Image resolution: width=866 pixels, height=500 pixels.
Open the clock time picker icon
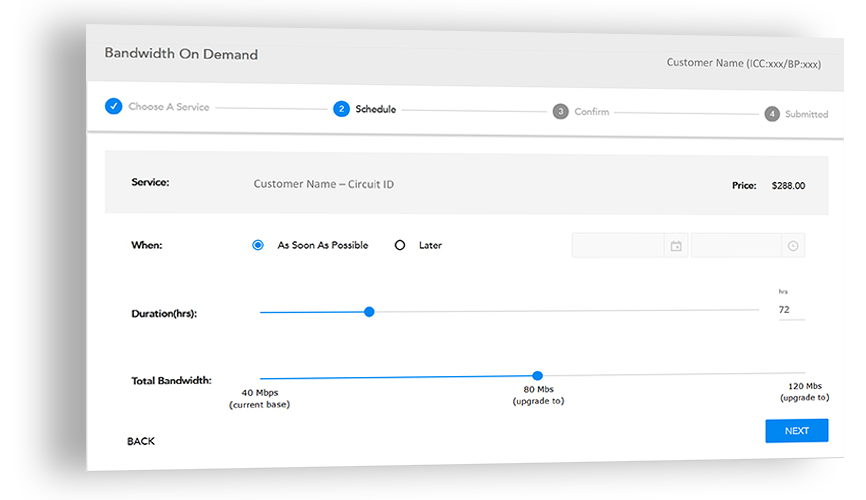793,246
